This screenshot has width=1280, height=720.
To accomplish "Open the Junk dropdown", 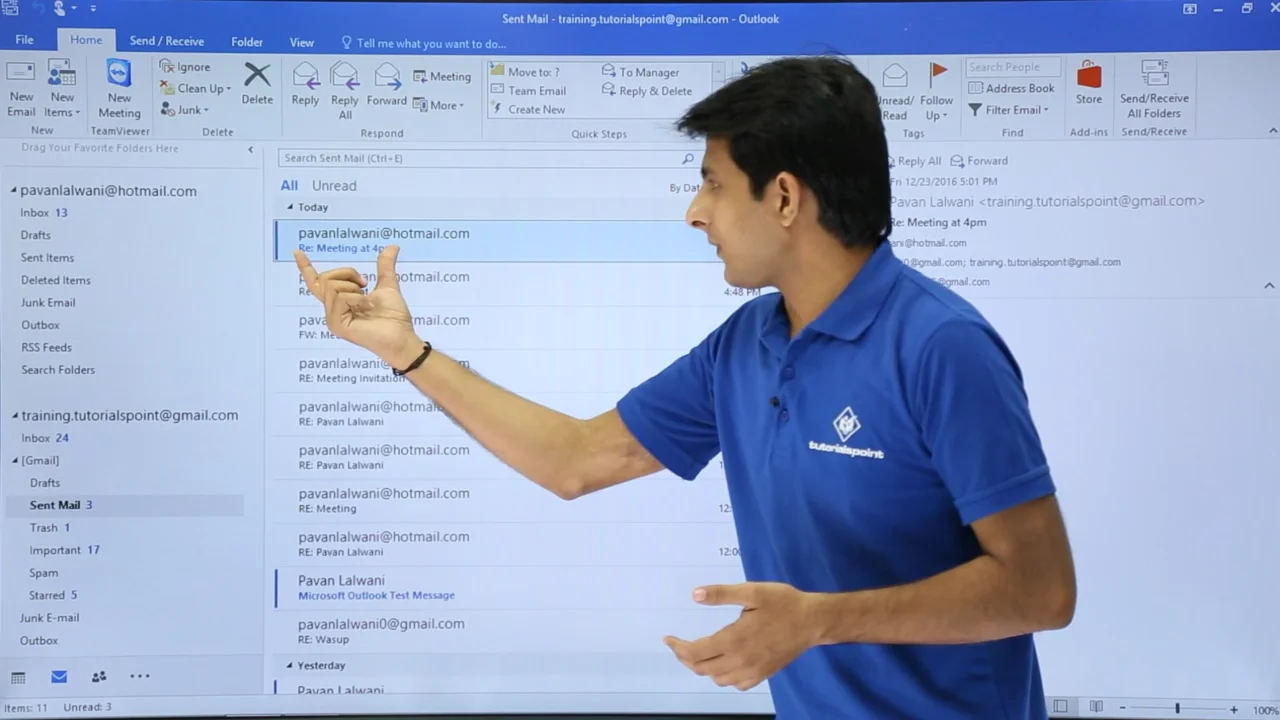I will tap(185, 110).
